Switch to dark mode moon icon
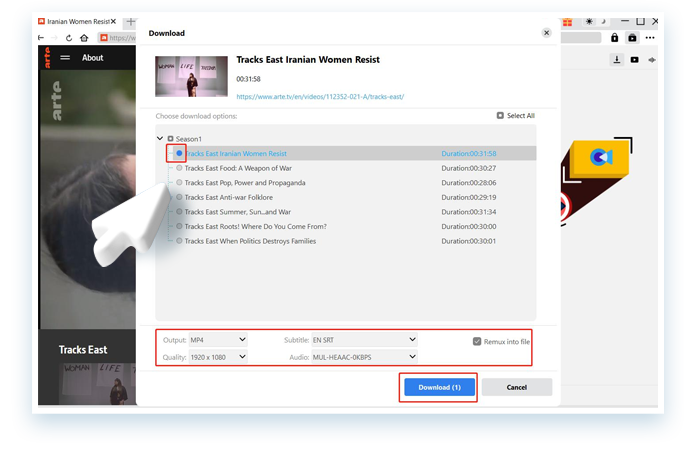Image resolution: width=684 pixels, height=449 pixels. (604, 21)
